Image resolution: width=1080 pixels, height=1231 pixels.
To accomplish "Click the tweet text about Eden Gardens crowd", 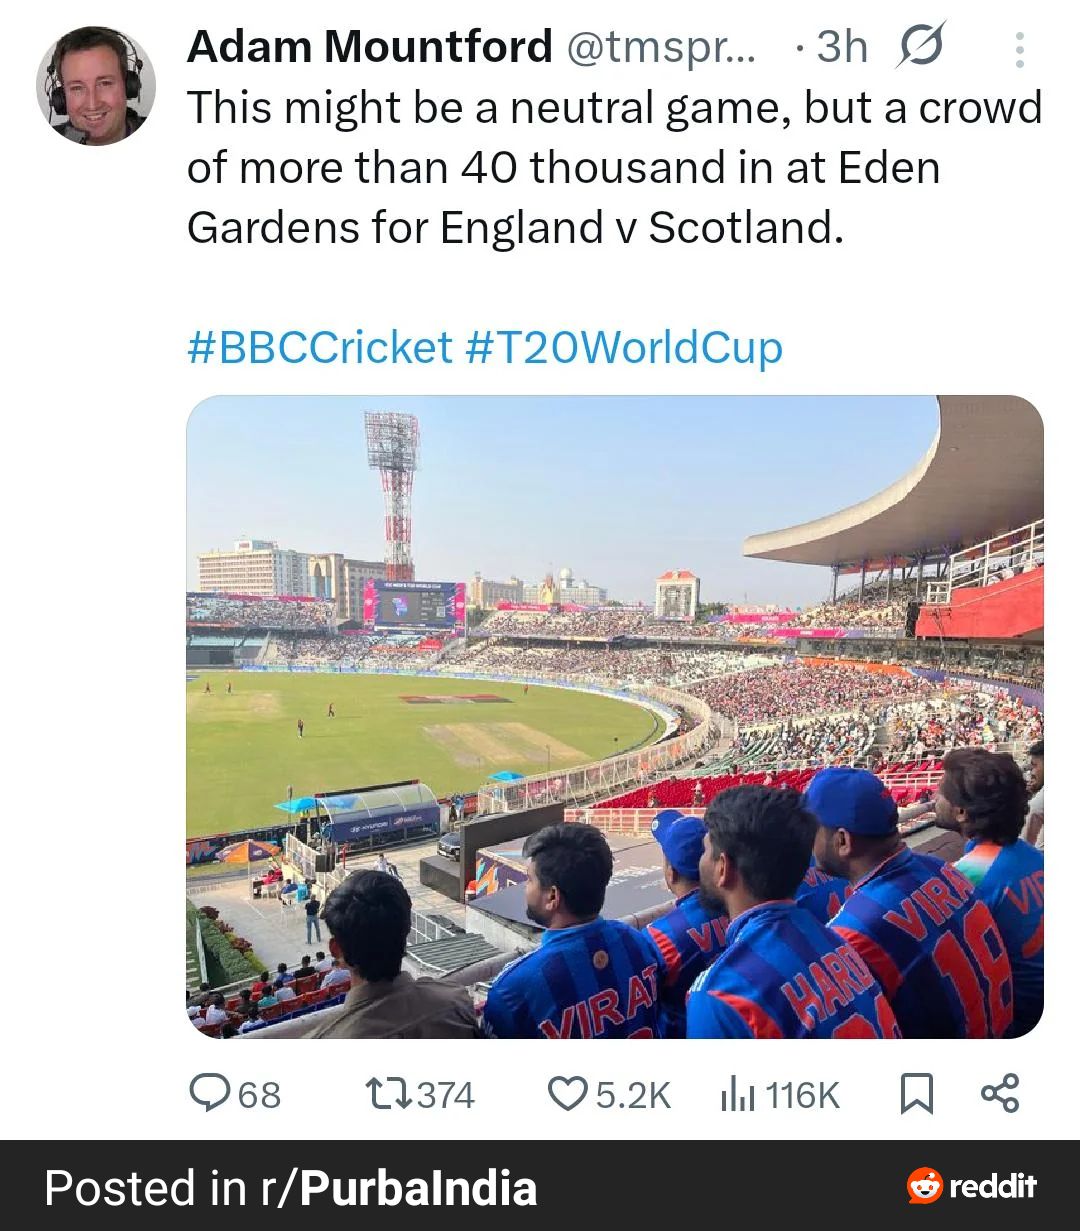I will coord(613,167).
